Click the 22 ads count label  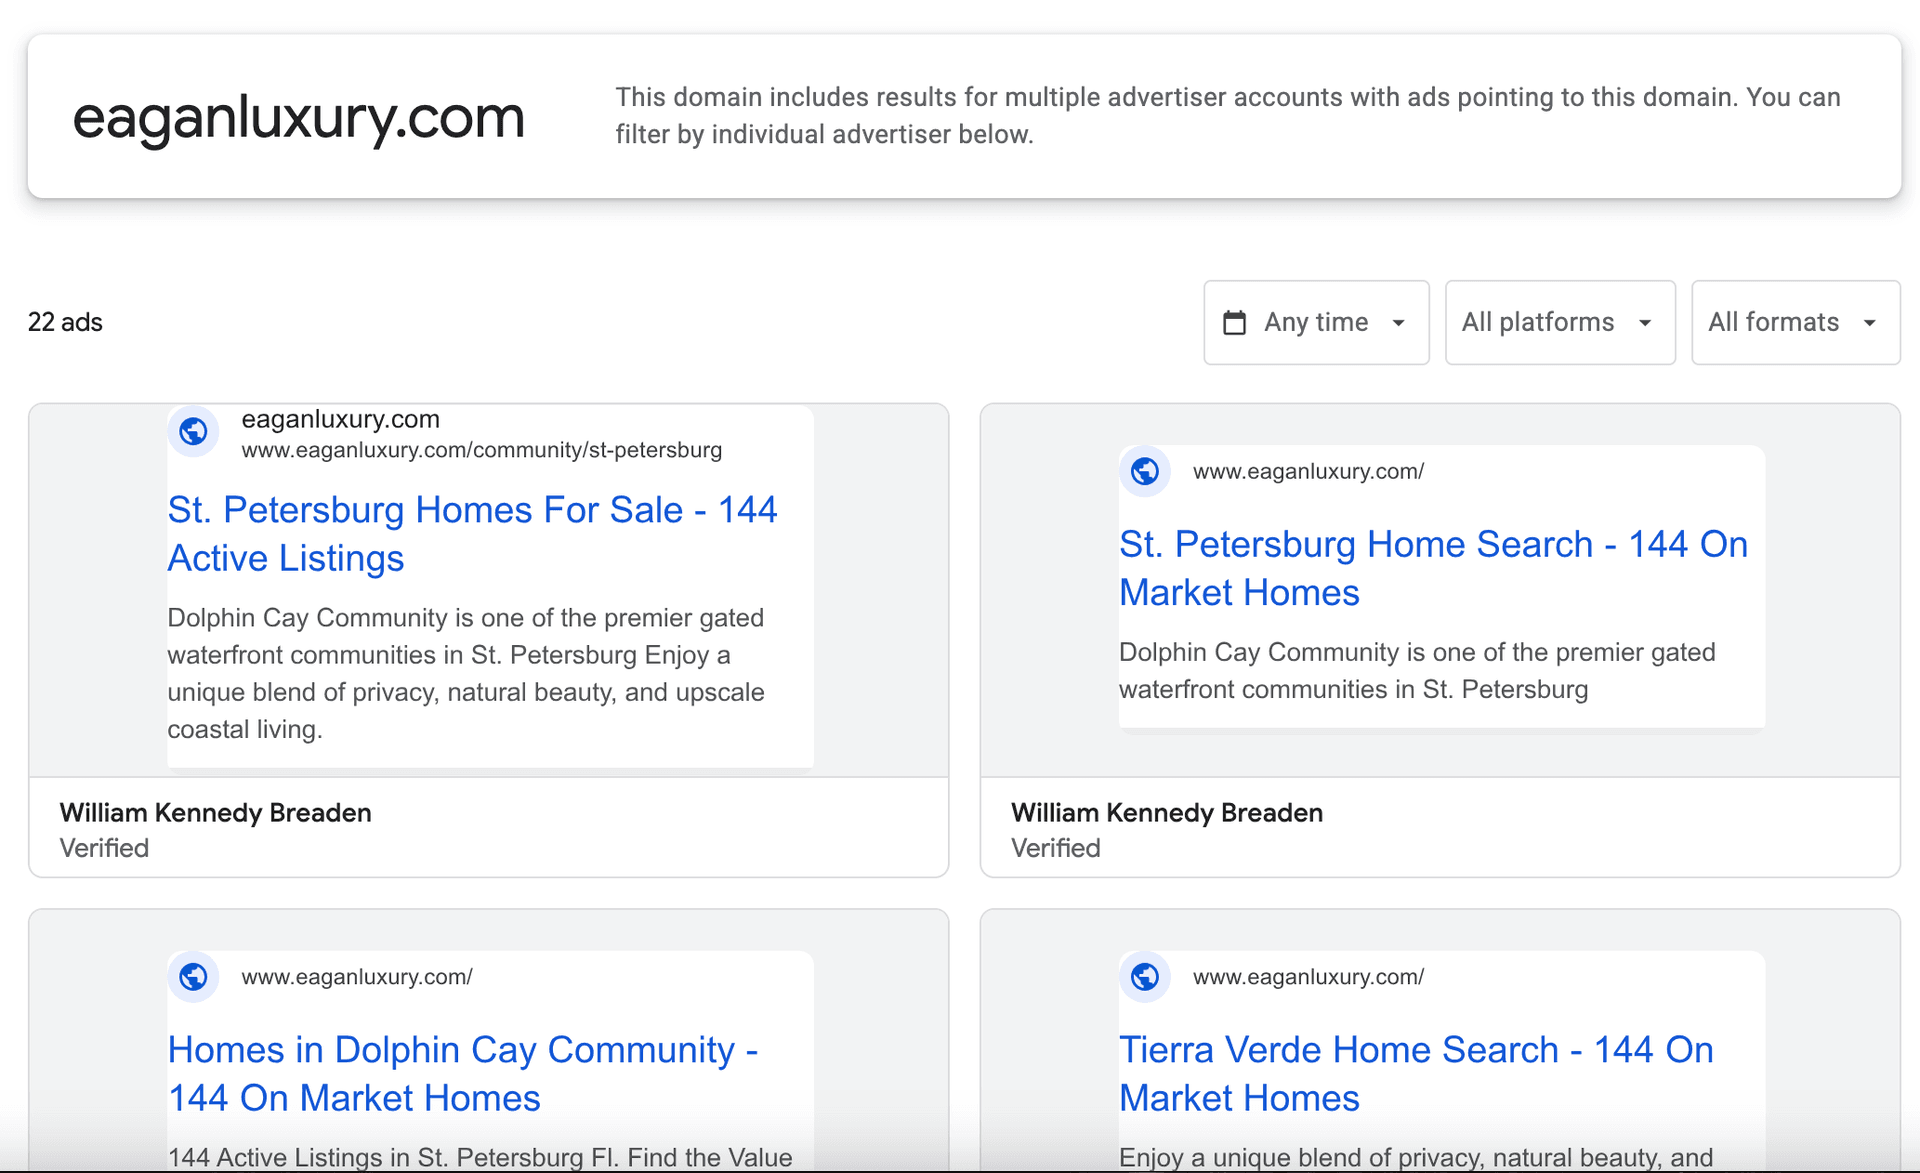click(65, 322)
